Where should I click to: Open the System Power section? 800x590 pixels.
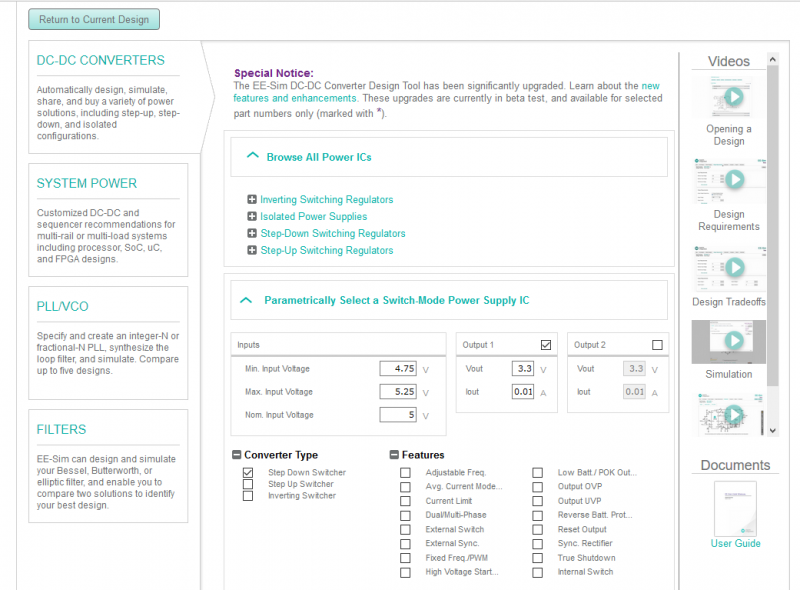[87, 184]
